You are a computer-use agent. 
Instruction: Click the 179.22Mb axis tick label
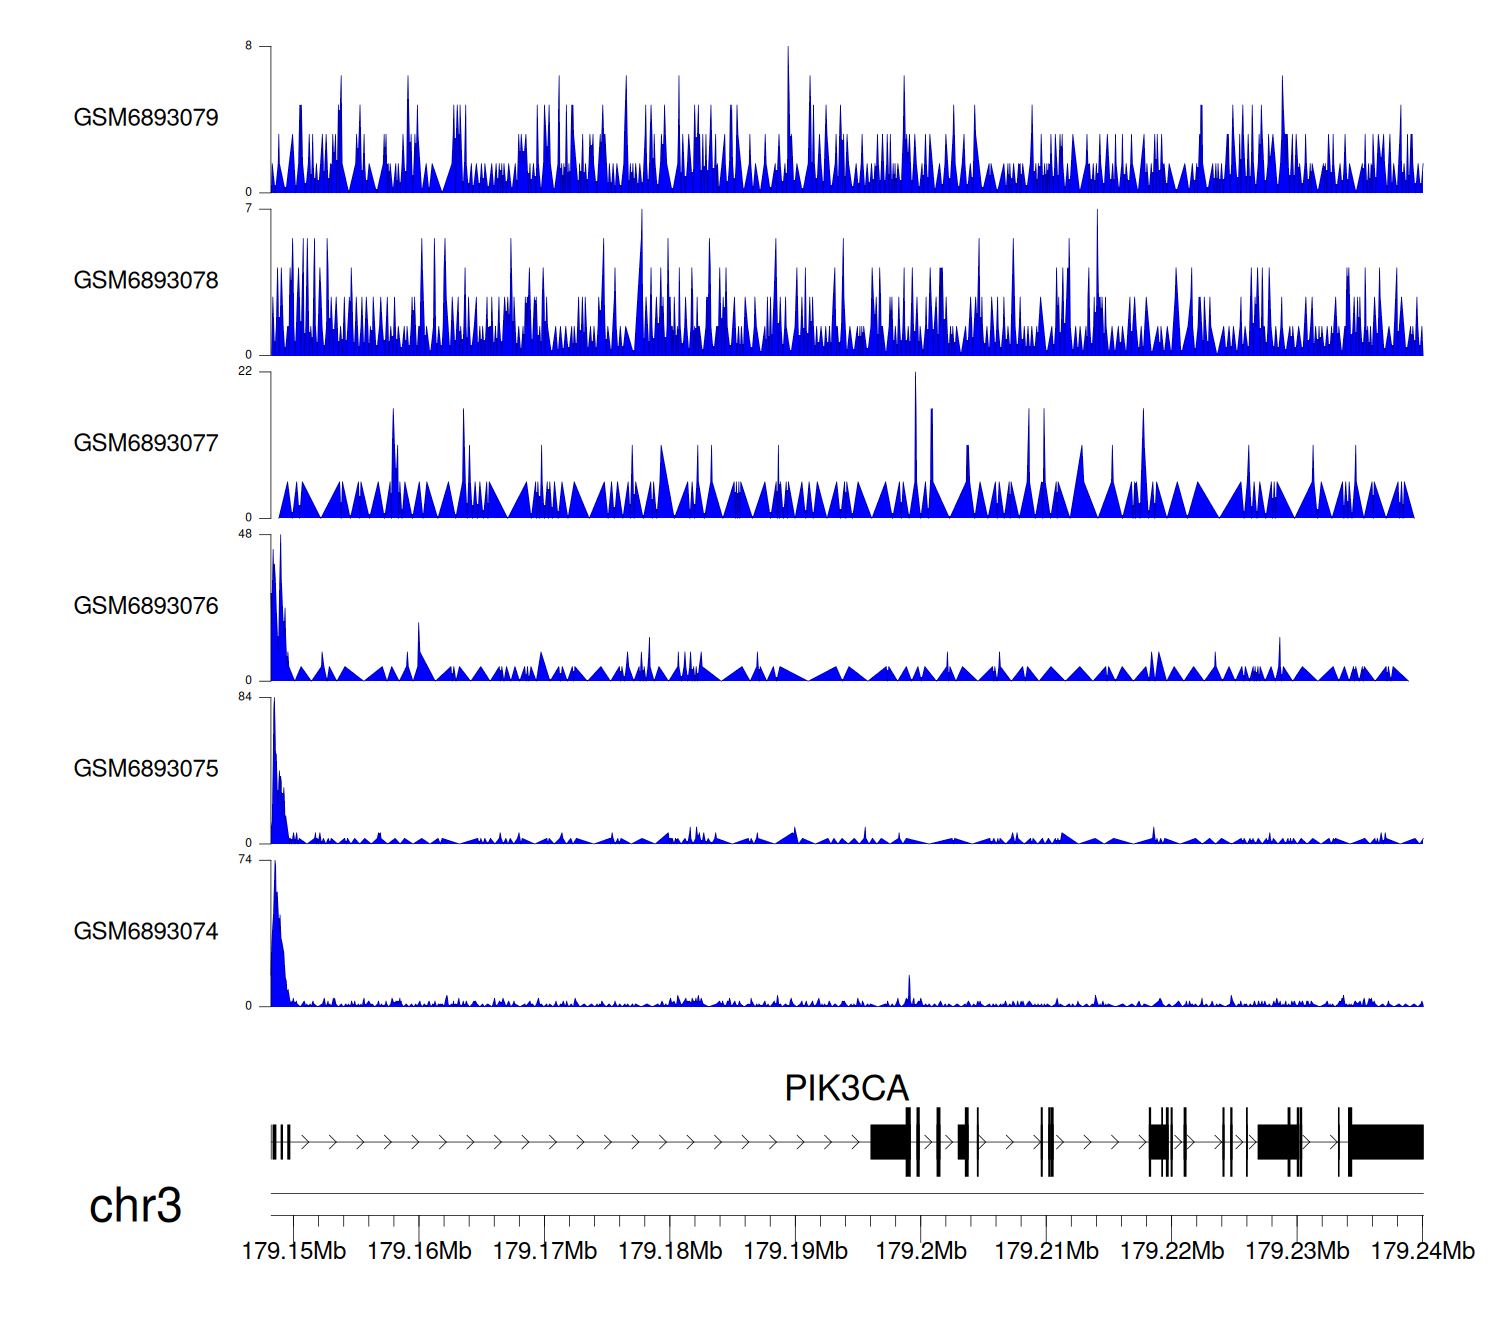tap(1172, 1251)
